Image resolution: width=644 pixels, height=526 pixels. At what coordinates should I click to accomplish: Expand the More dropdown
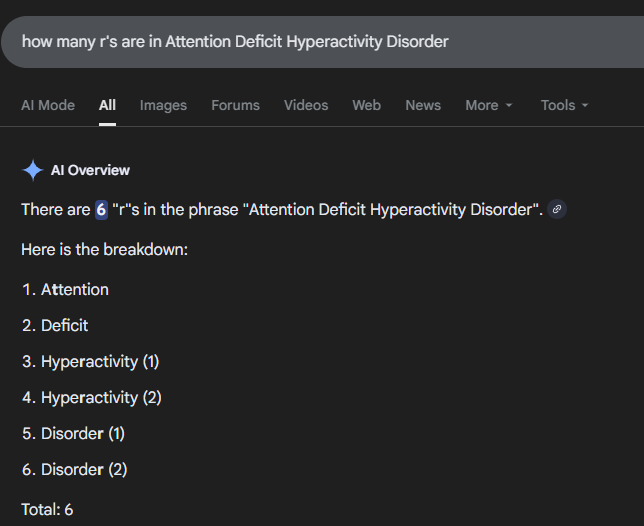tap(489, 105)
